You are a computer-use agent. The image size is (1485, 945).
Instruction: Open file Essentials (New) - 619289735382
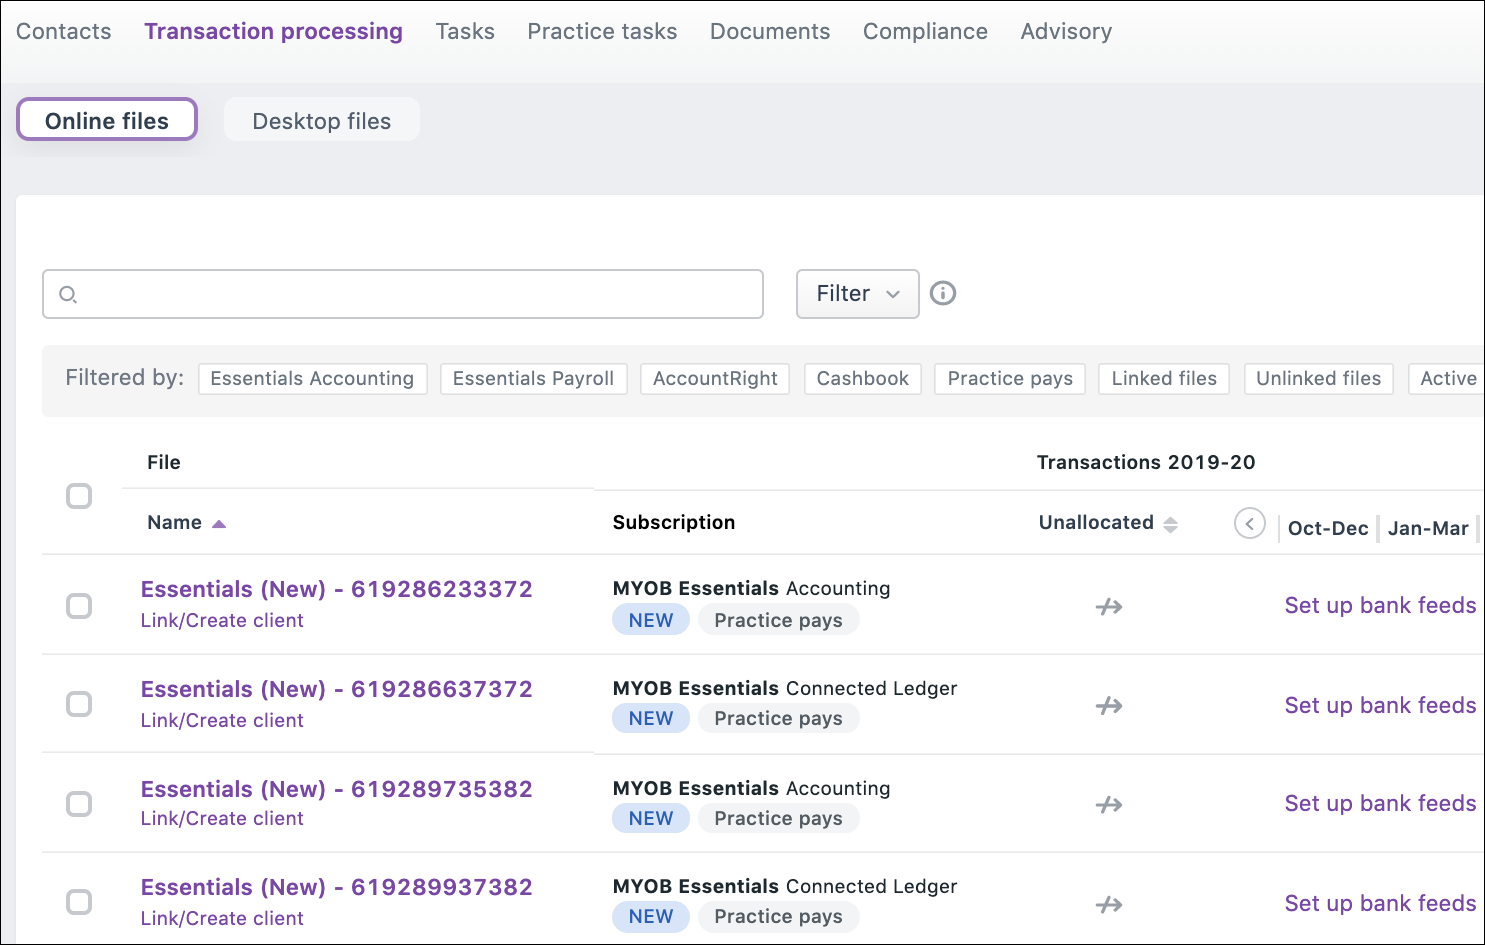pos(337,789)
